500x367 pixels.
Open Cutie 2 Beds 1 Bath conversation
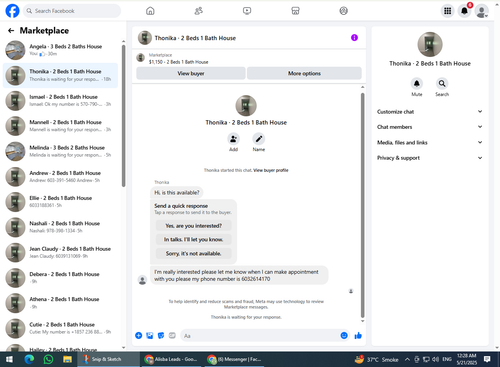coord(60,328)
